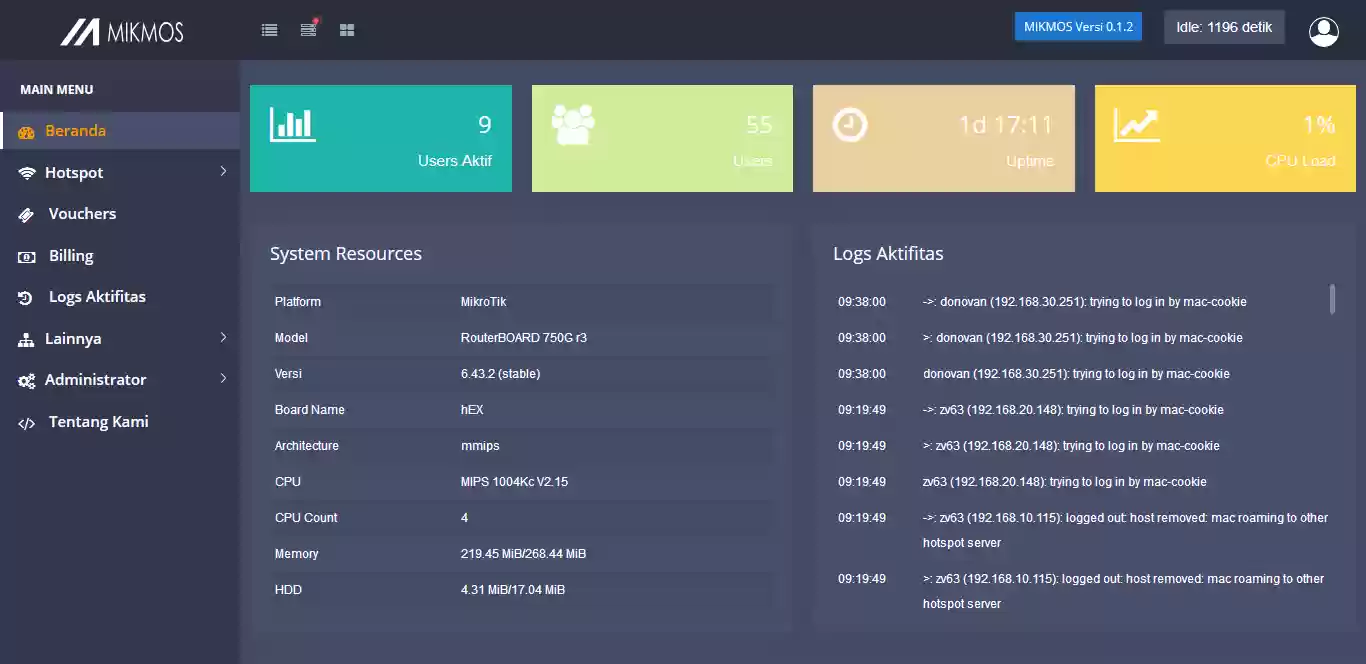Open Logs Aktifitas in the sidebar

[97, 297]
